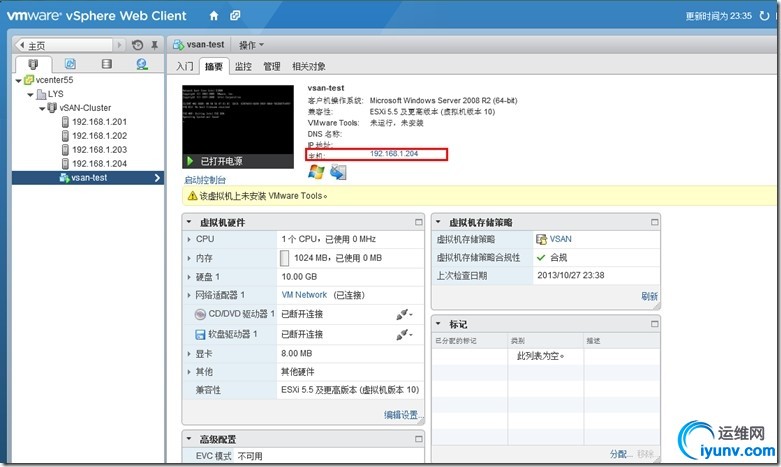Image resolution: width=781 pixels, height=467 pixels.
Task: Click the VSAN storage policy icon
Action: tap(541, 239)
